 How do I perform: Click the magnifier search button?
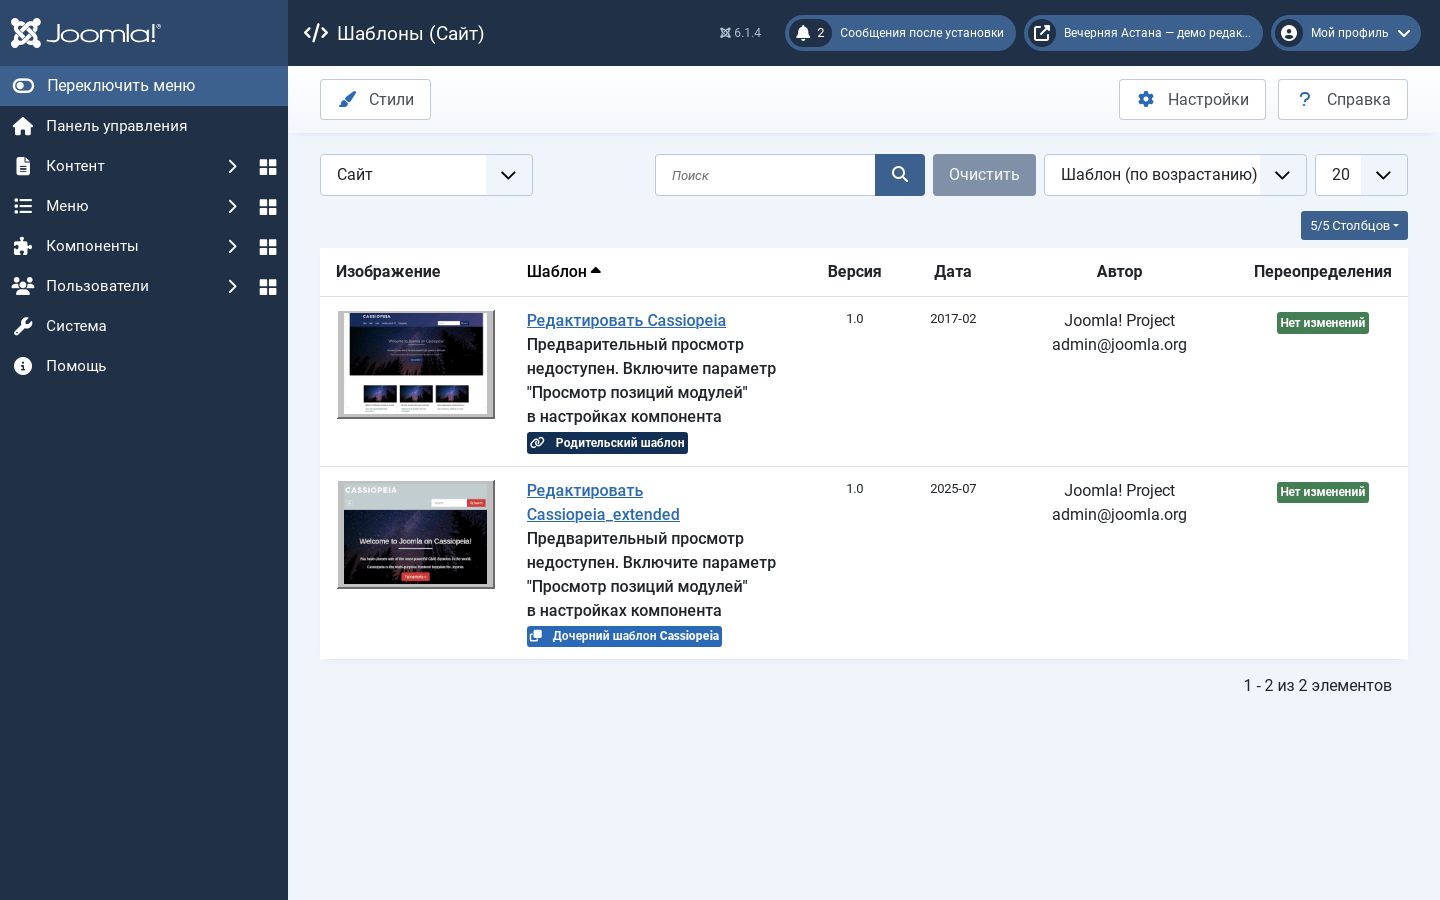[x=900, y=175]
